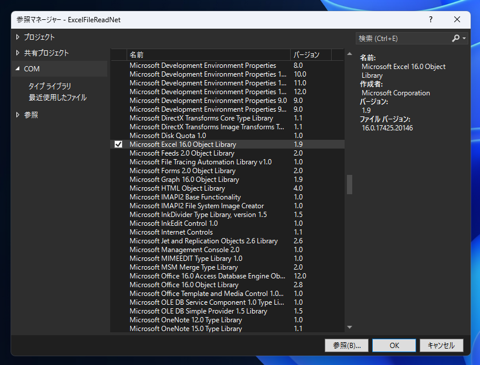
Task: Select Microsoft Management Console 2.0
Action: pos(227,250)
